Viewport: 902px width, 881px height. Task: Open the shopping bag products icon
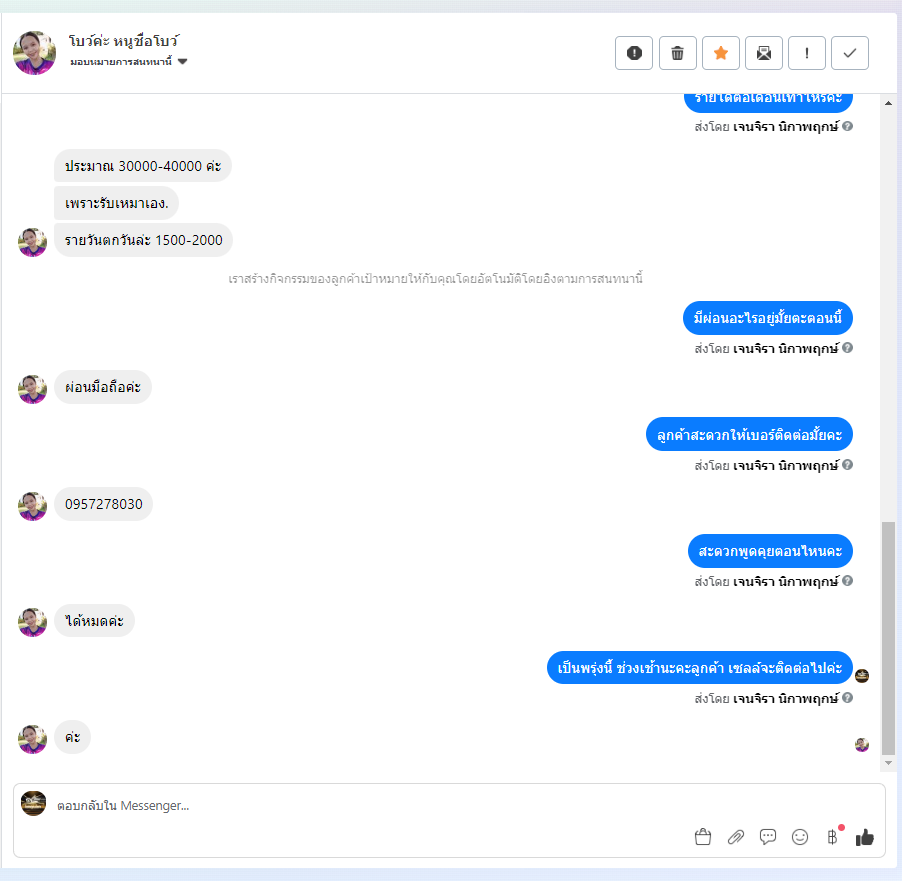[703, 837]
